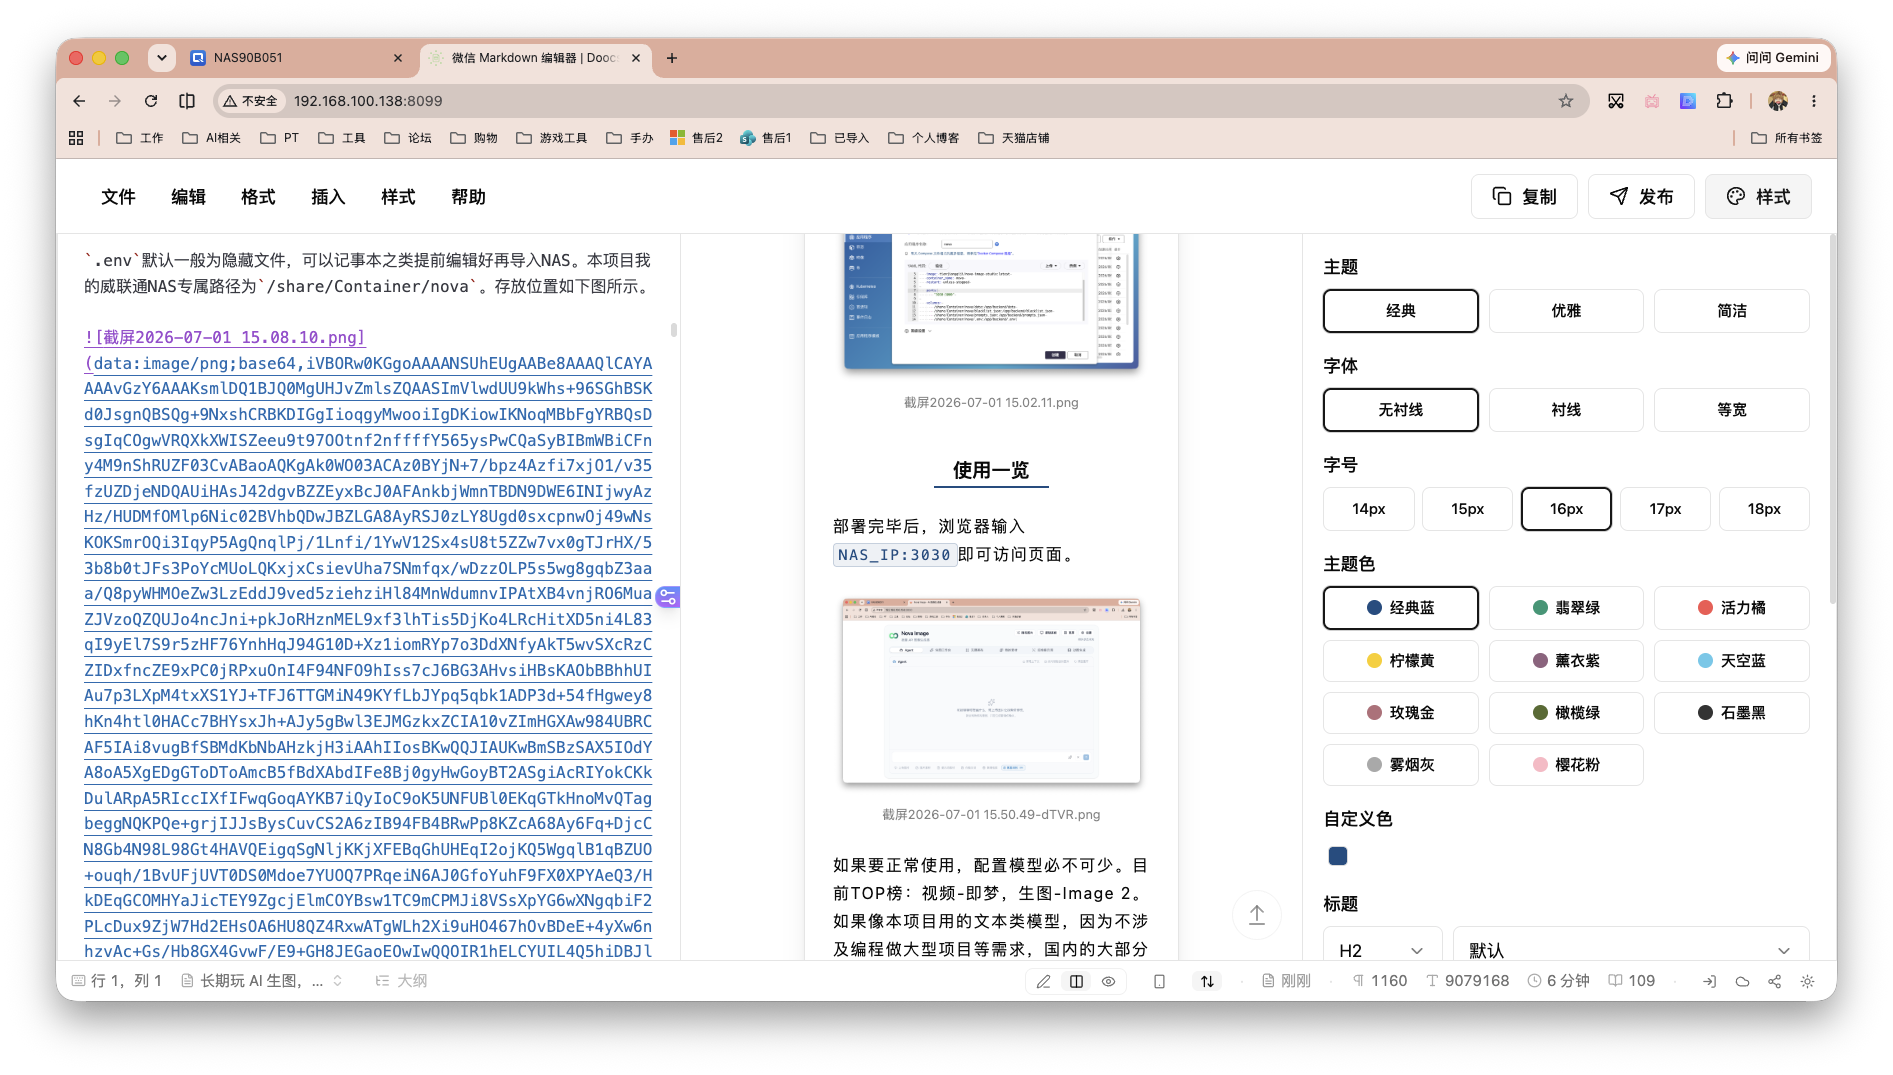Select the preview-only eye mode icon
Image resolution: width=1893 pixels, height=1075 pixels.
[x=1109, y=981]
